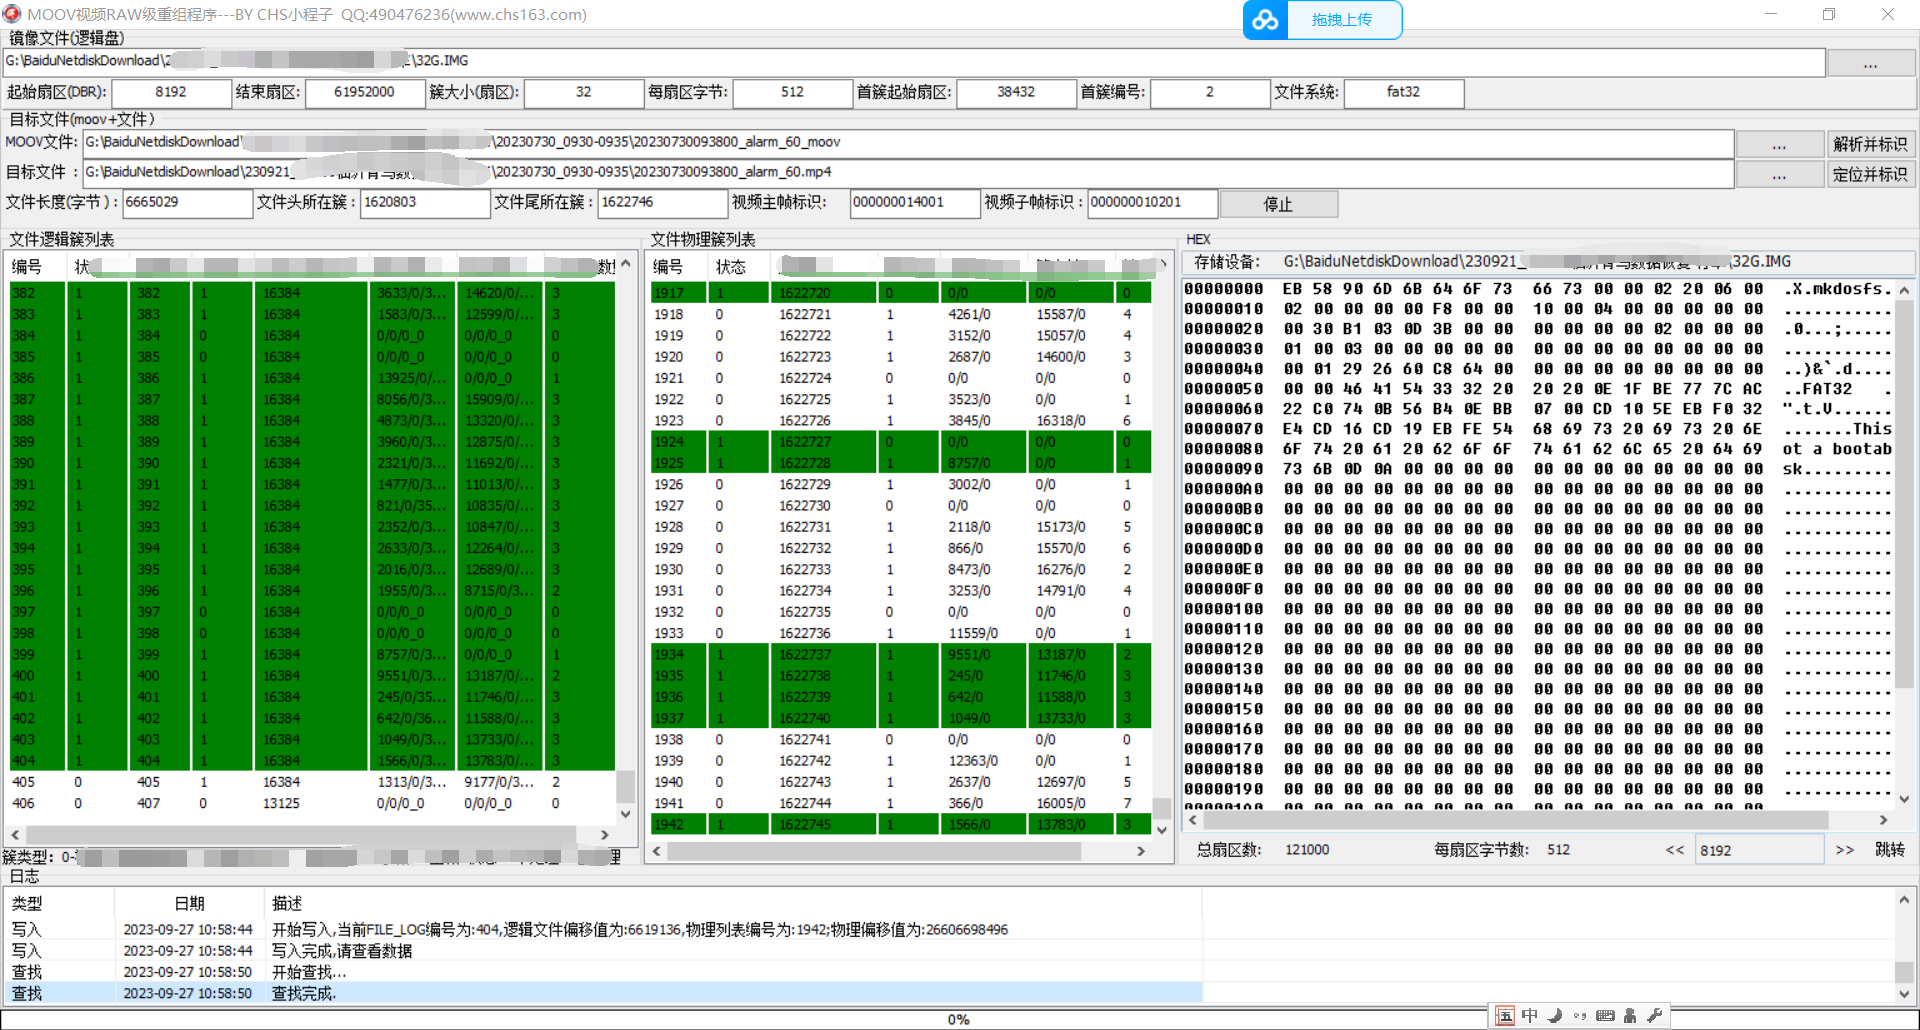Click the MOOV file path field
The height and width of the screenshot is (1030, 1920).
coord(908,143)
